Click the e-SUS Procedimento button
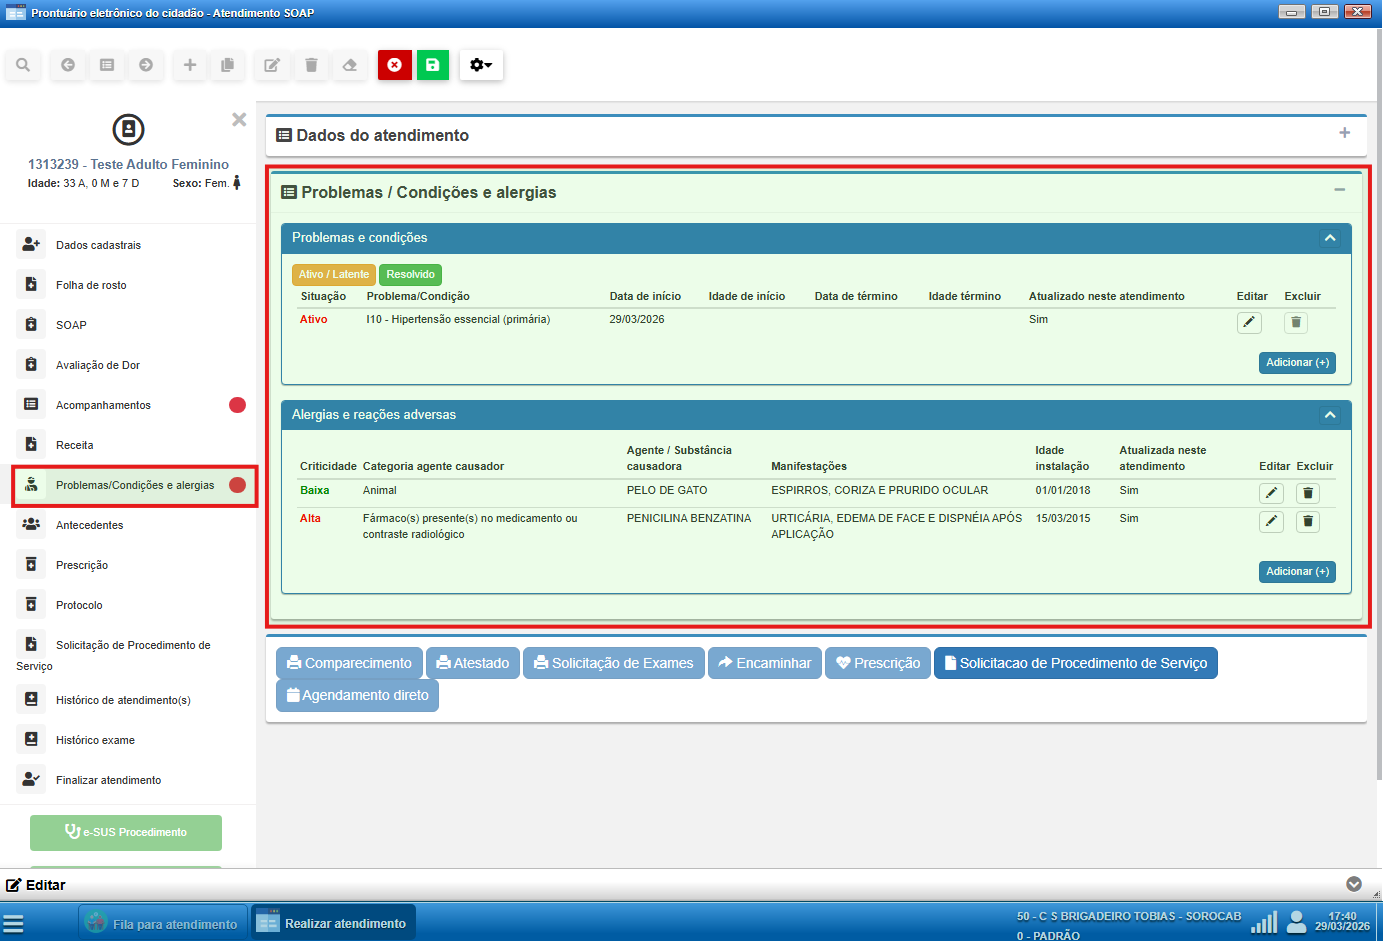Screen dimensions: 1383x941 click(126, 832)
